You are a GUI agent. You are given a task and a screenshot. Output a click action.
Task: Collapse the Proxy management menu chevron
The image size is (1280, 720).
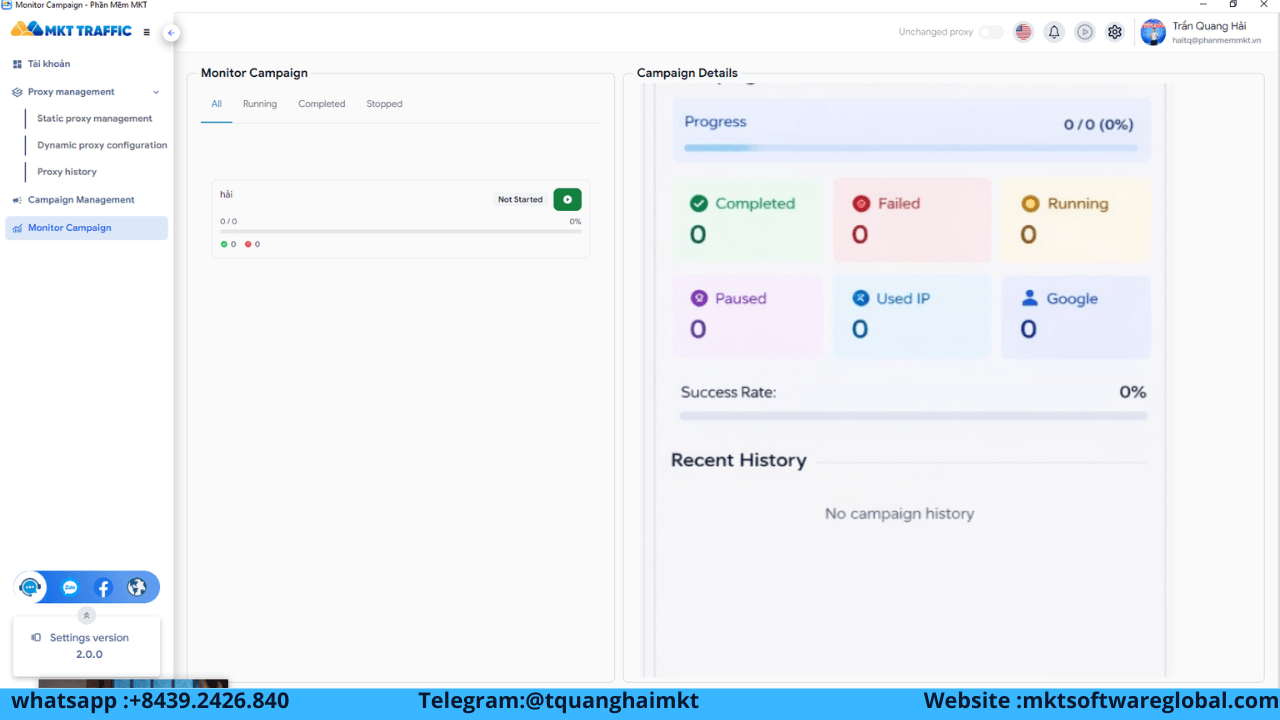tap(156, 92)
